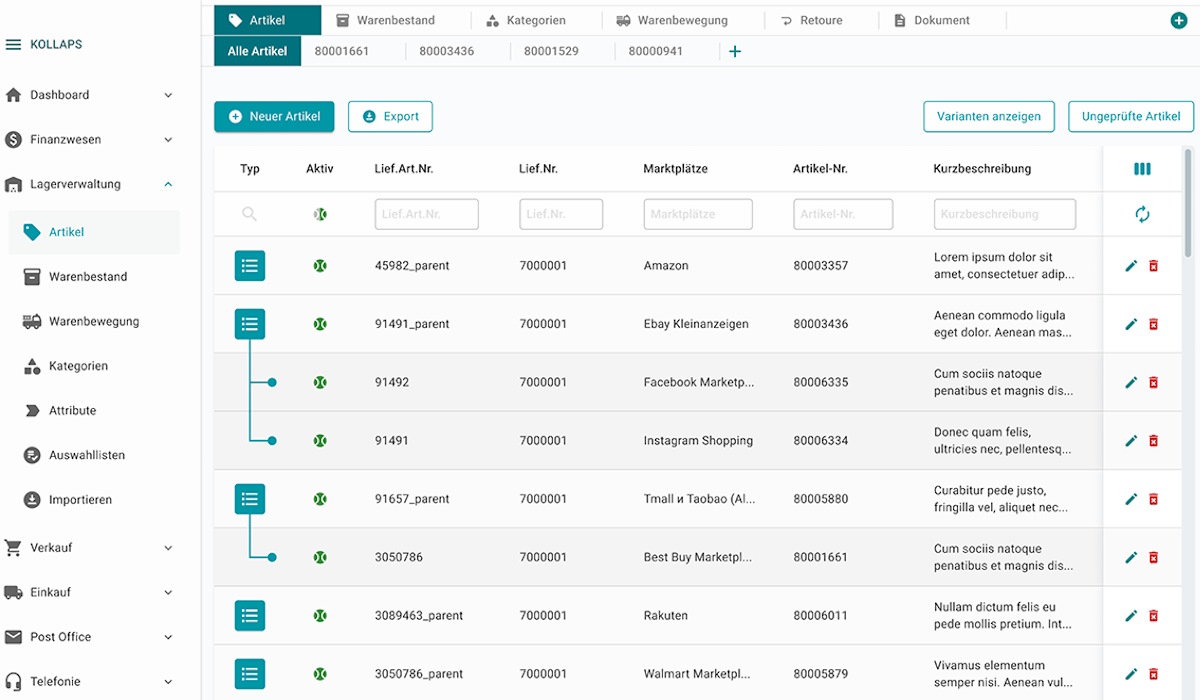
Task: Expand the Verkauf sidebar menu
Action: click(x=168, y=548)
